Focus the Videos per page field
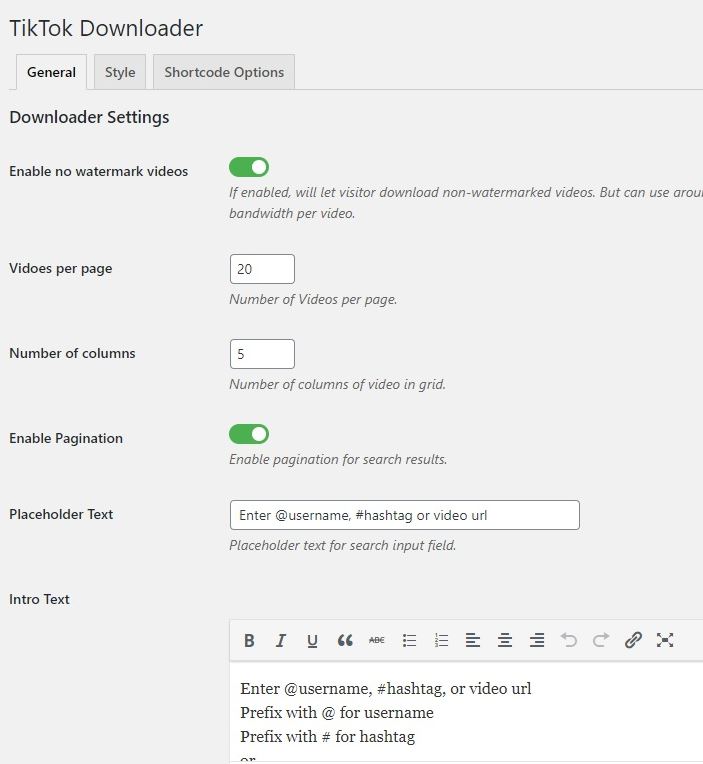The image size is (703, 764). coord(262,269)
